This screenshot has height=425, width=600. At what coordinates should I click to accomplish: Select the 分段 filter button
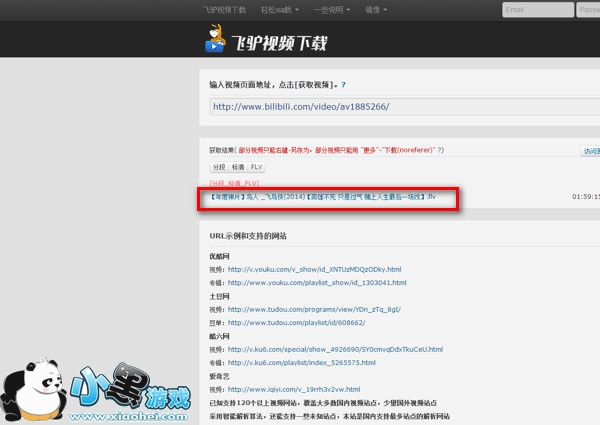(x=219, y=167)
